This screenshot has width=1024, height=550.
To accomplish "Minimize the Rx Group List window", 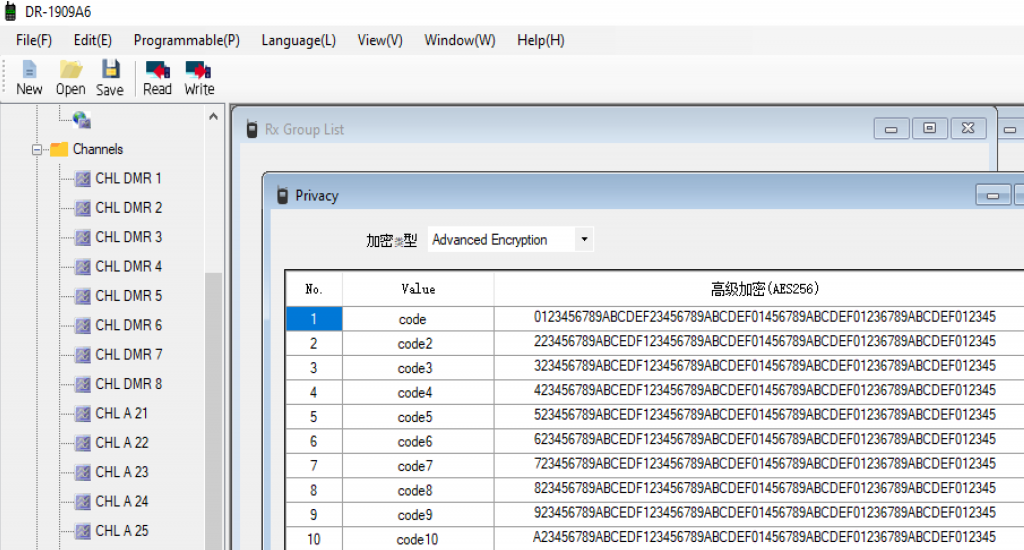I will coord(891,129).
